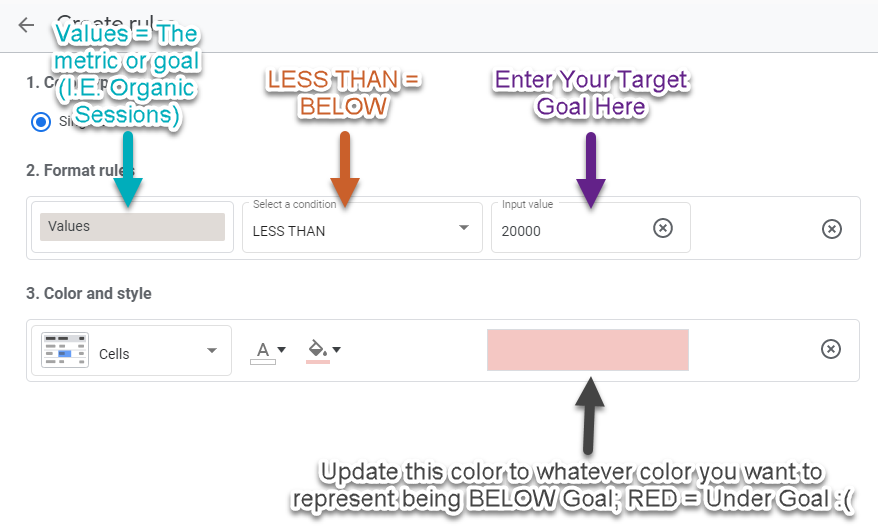Image resolution: width=888 pixels, height=528 pixels.
Task: Click the condition dropdown arrow
Action: pos(463,228)
